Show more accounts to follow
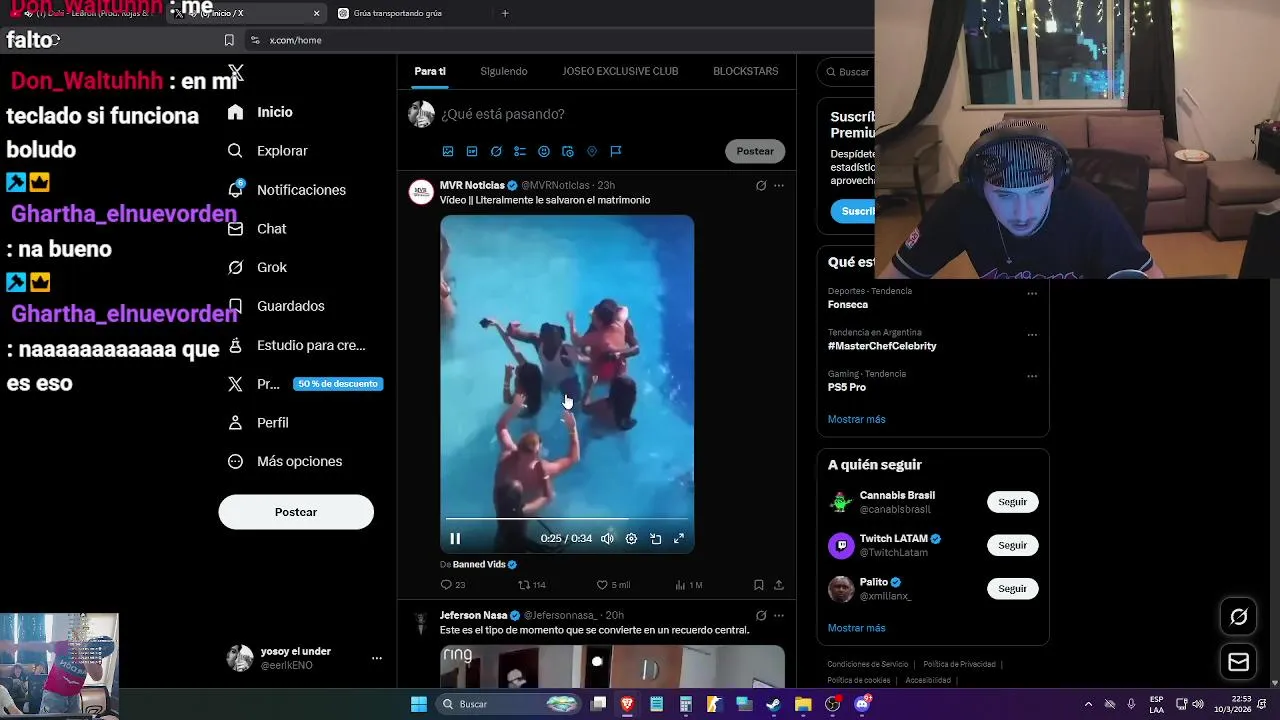This screenshot has width=1280, height=720. point(856,628)
